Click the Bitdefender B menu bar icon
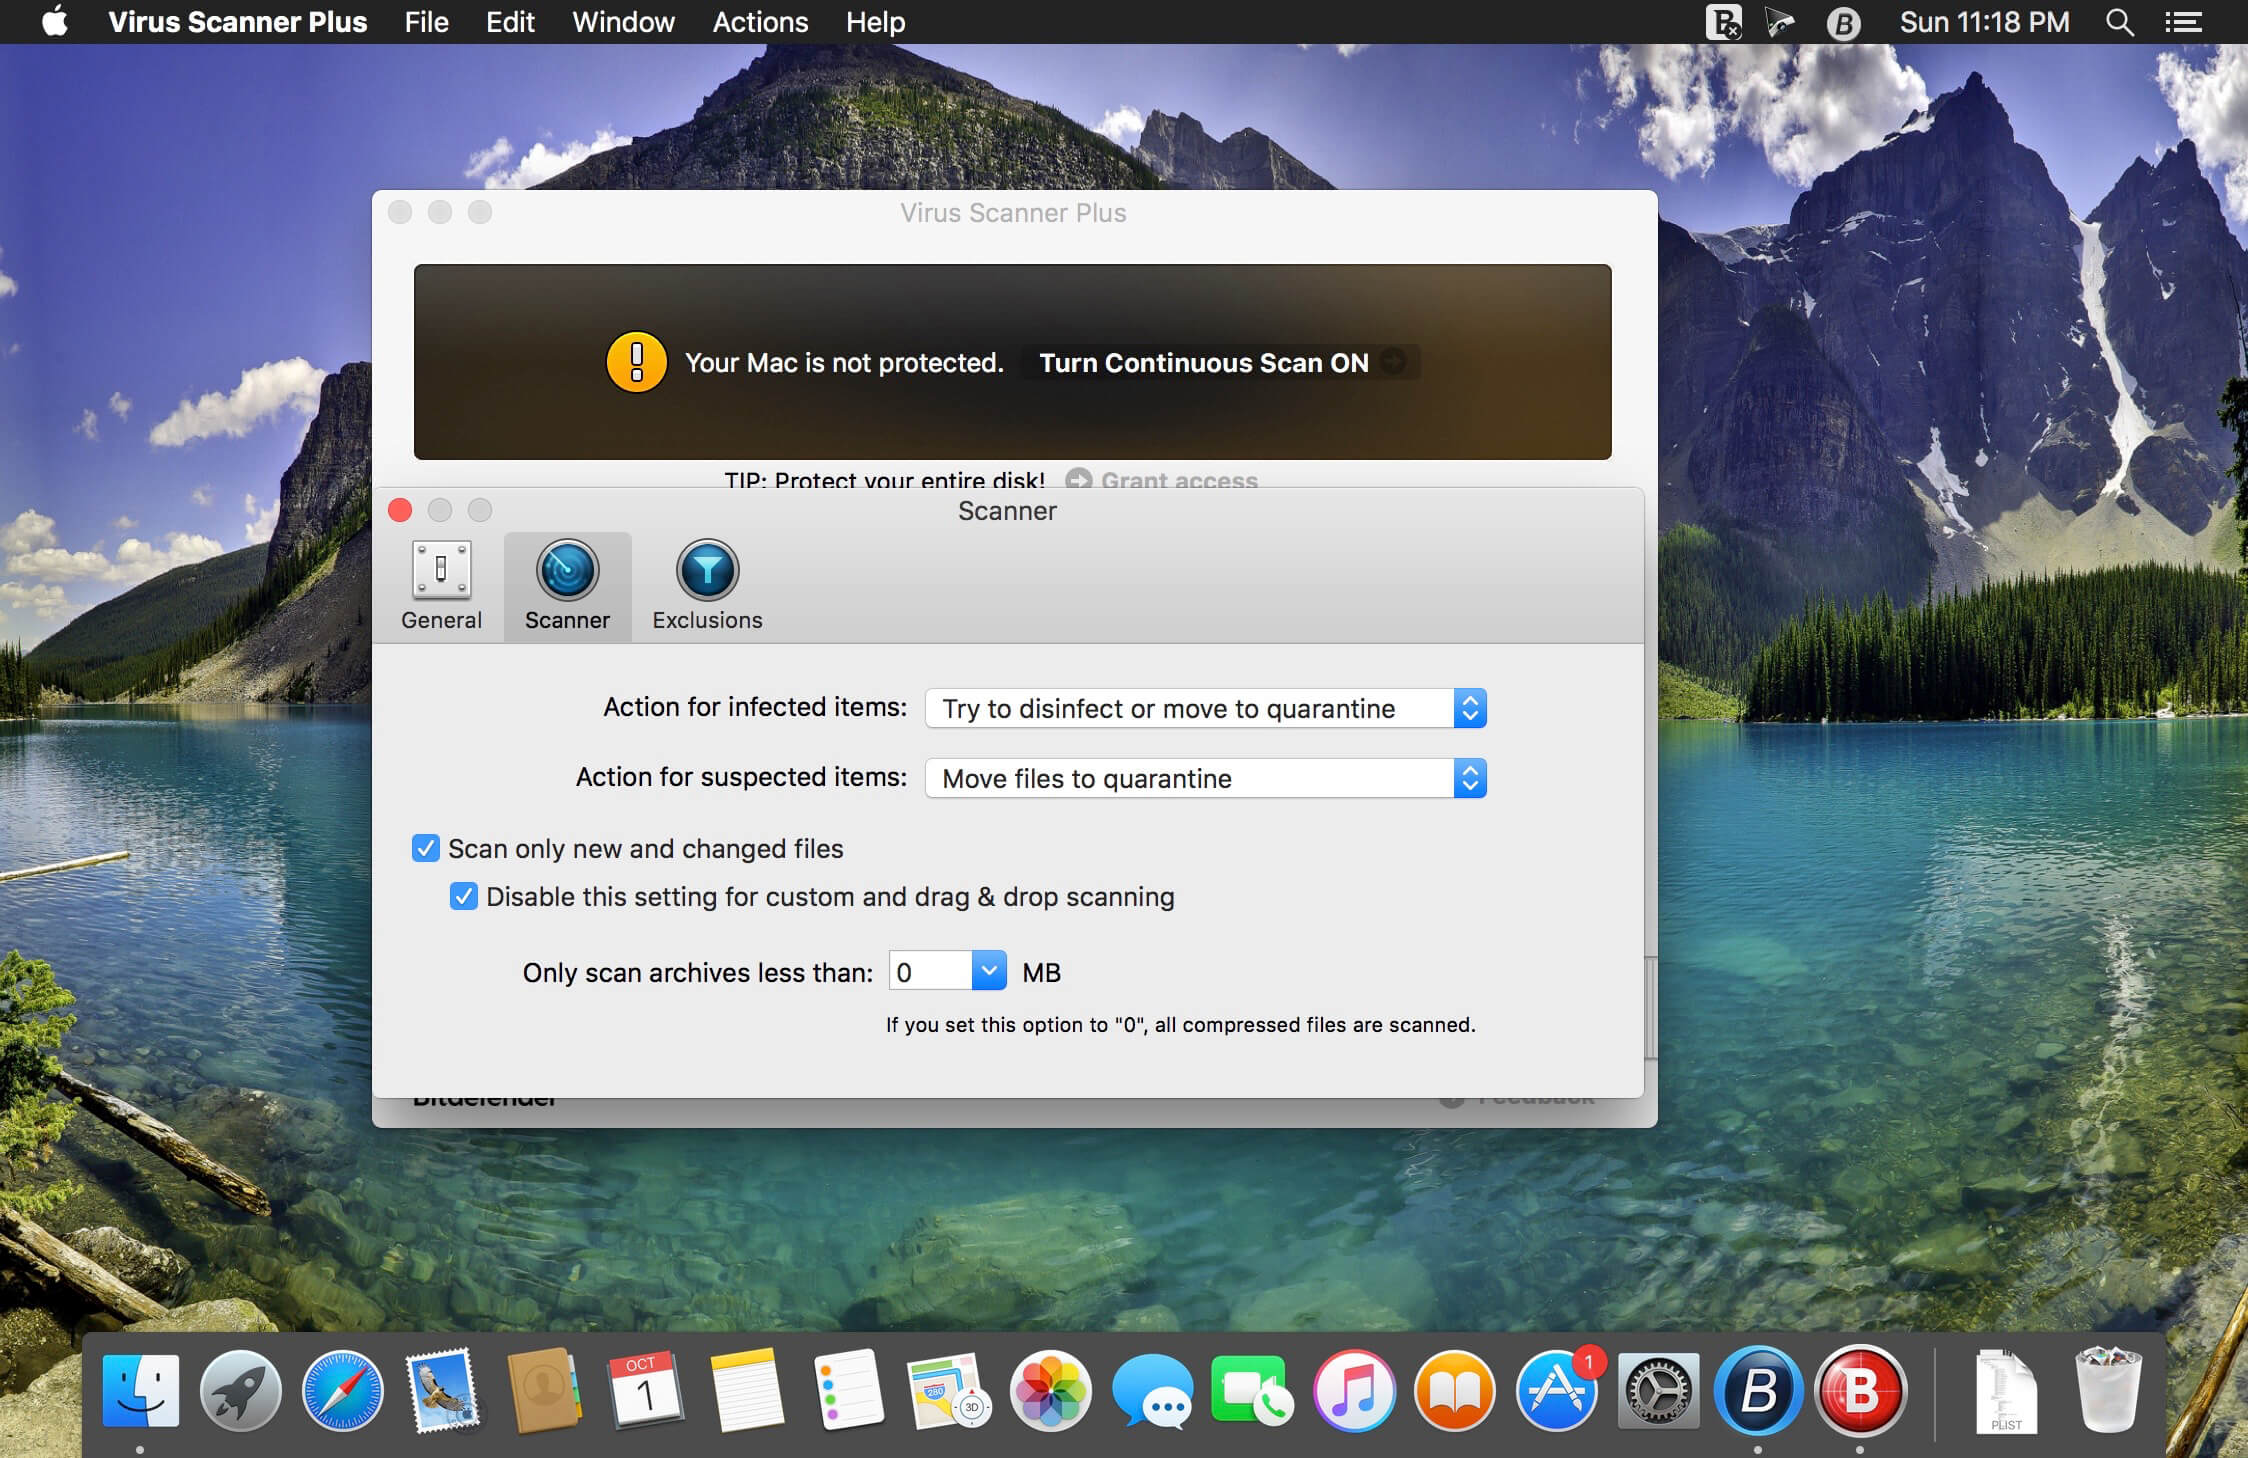 point(1843,22)
